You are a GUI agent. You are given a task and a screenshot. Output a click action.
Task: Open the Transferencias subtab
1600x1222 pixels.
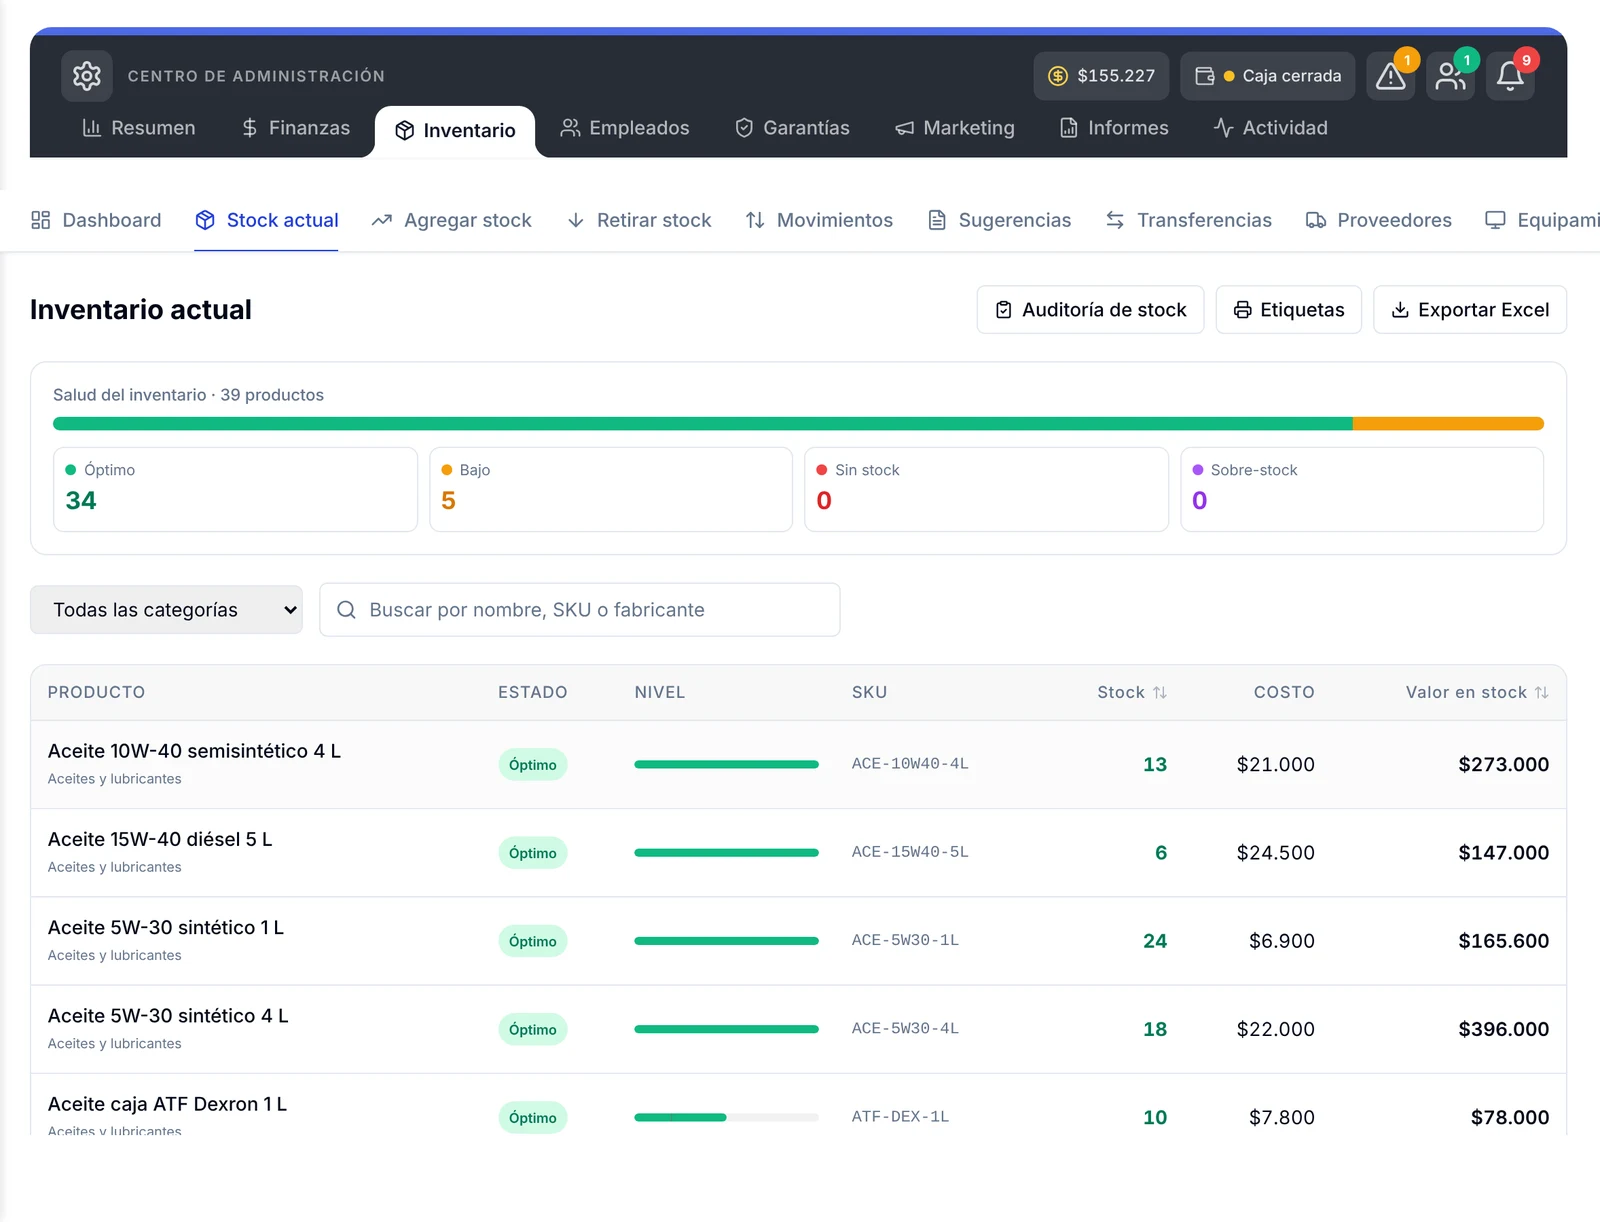point(1189,220)
